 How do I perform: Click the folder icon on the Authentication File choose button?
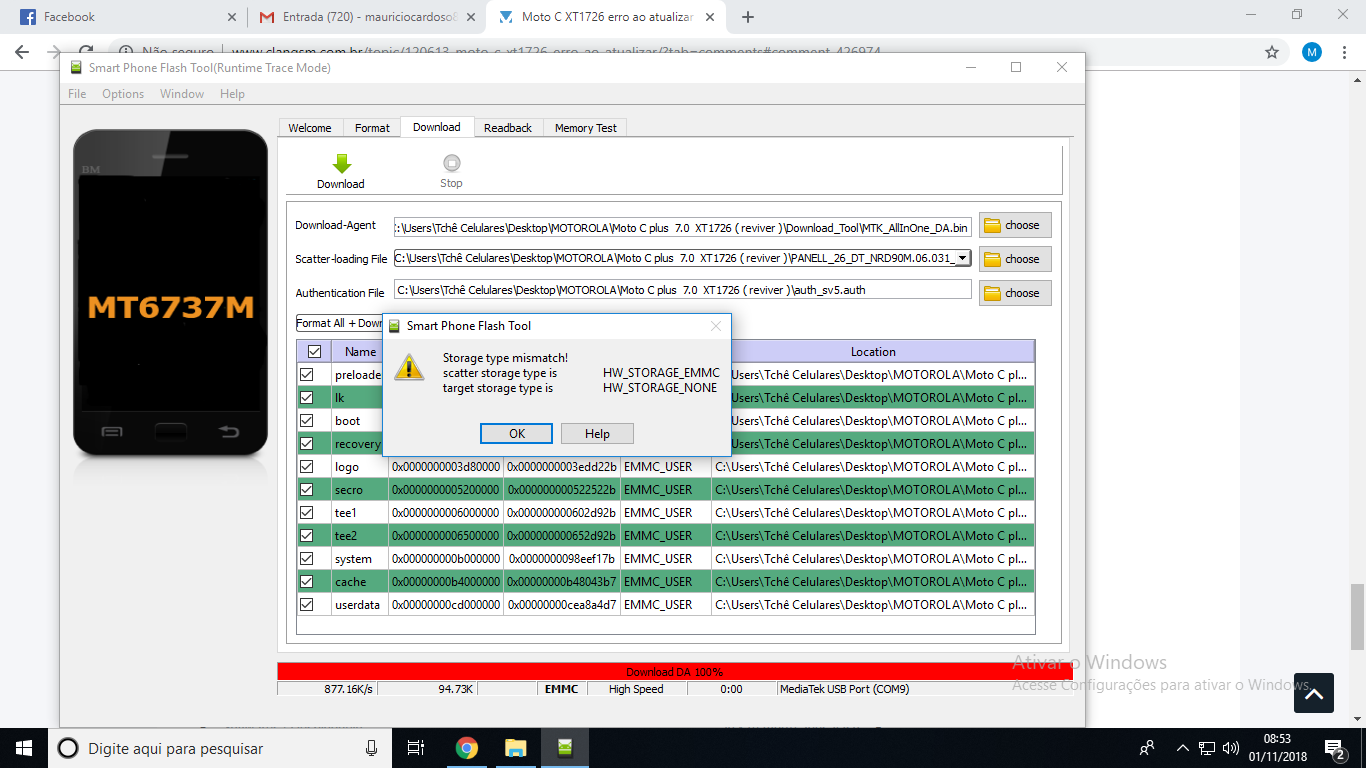tap(992, 293)
